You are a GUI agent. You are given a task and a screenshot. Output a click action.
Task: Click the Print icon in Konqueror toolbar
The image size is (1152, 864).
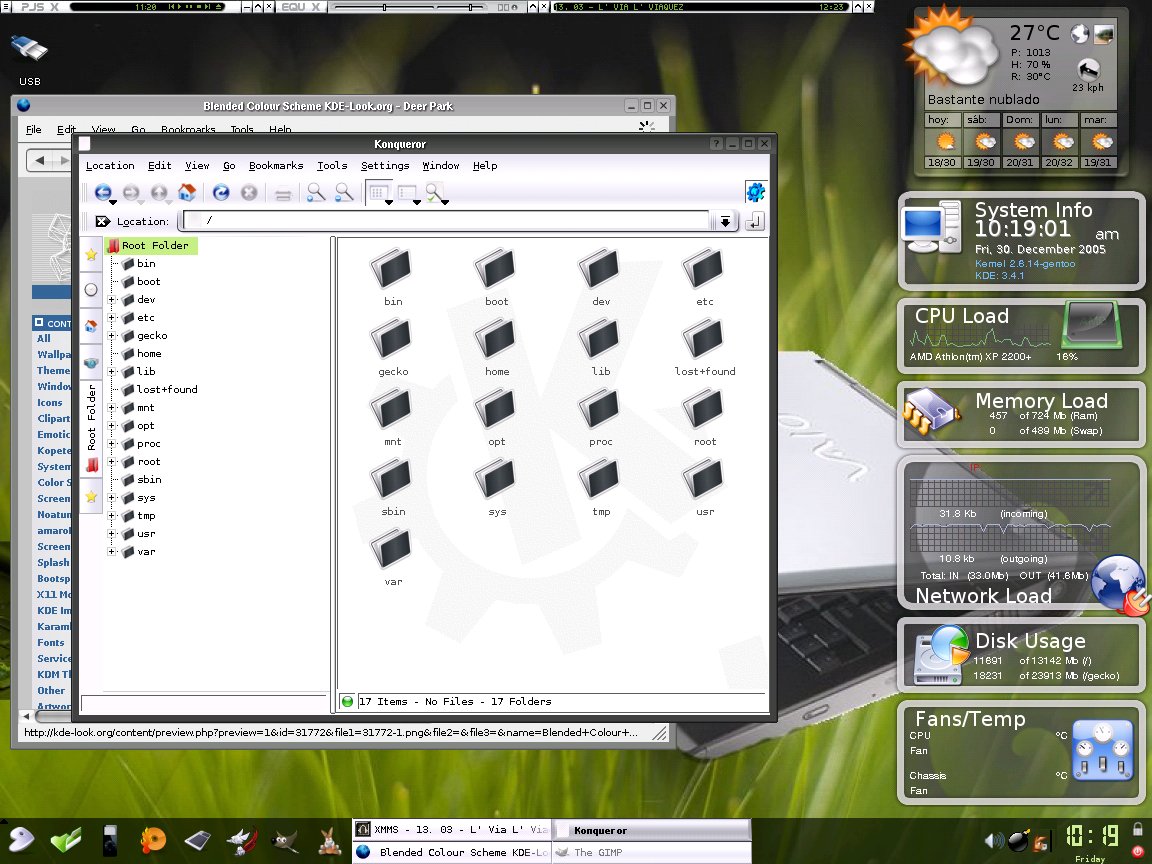tap(283, 193)
